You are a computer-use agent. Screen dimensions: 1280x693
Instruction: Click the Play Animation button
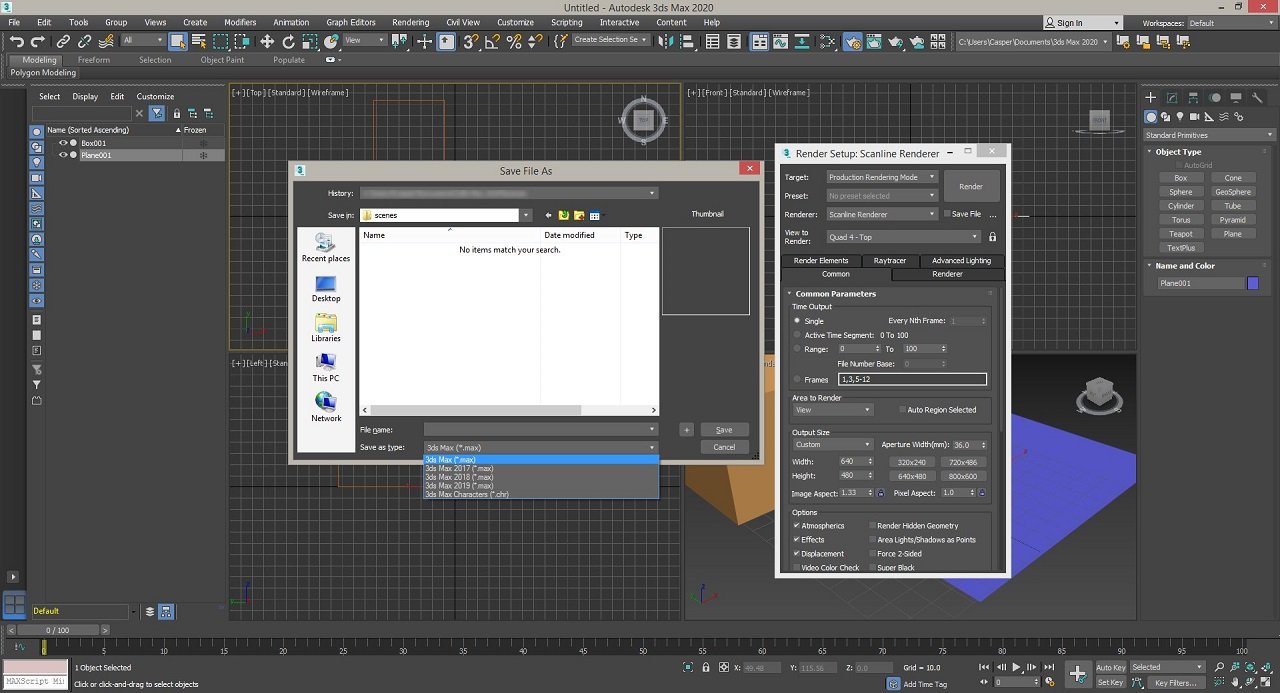[1016, 667]
